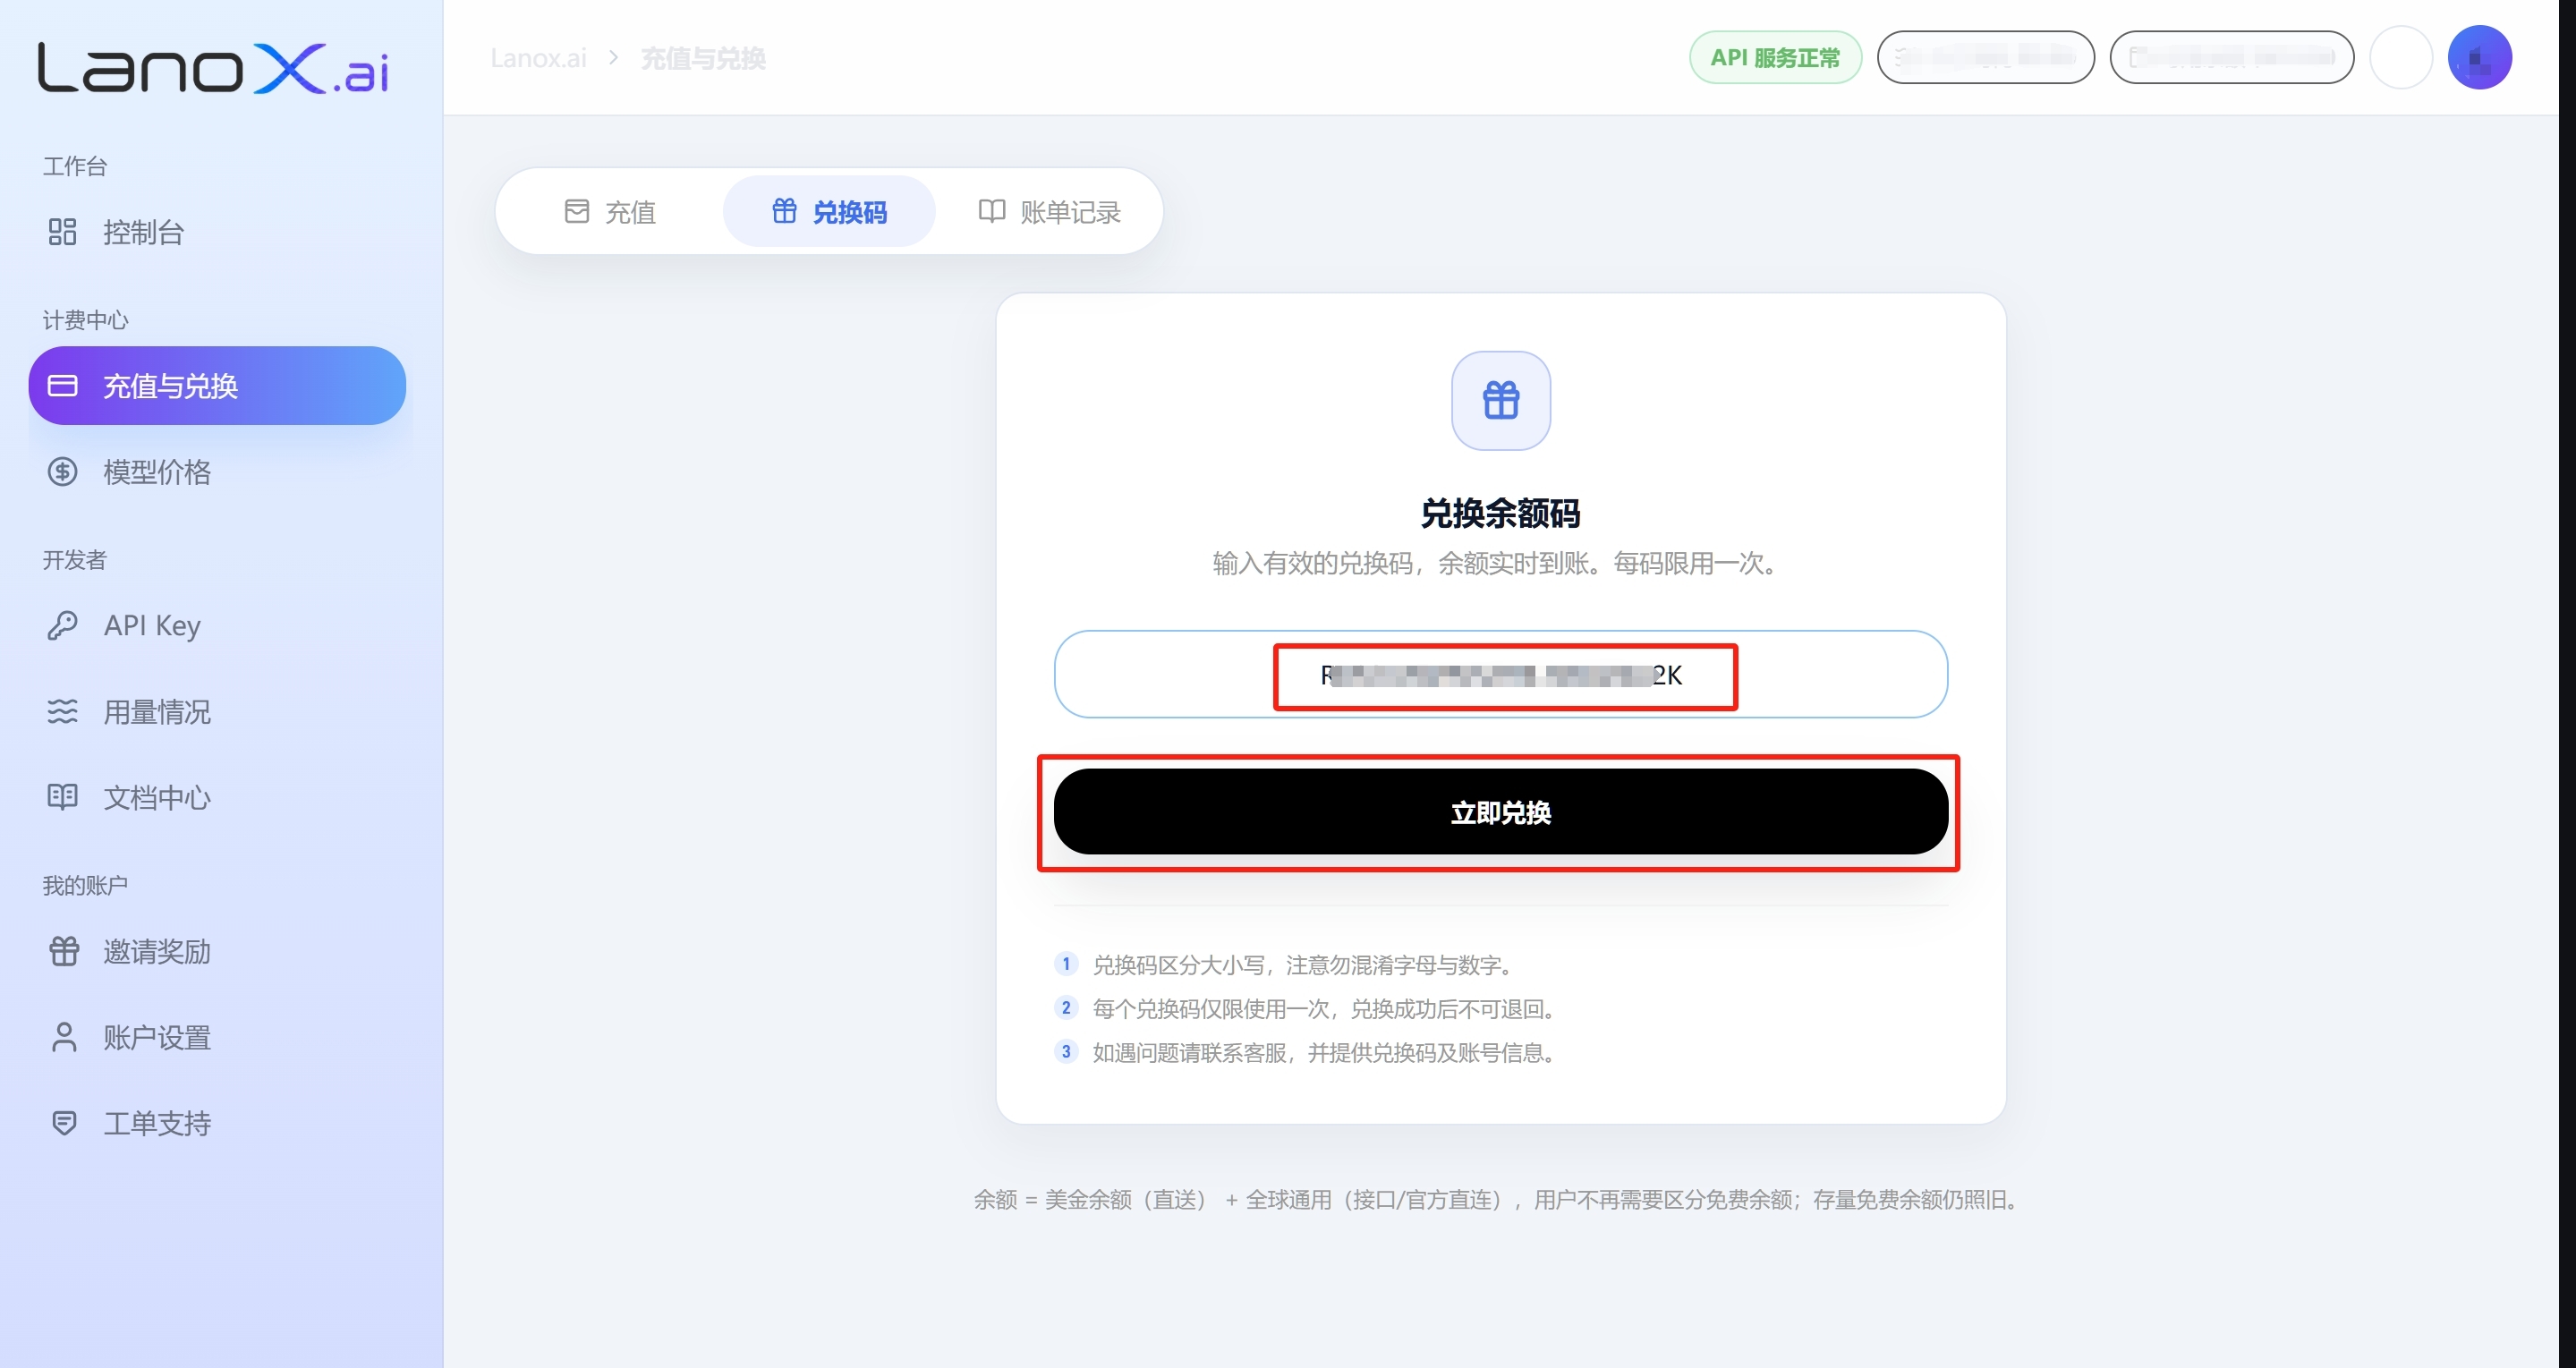Image resolution: width=2576 pixels, height=1368 pixels.
Task: Open 文档中心 documentation
Action: (x=217, y=797)
